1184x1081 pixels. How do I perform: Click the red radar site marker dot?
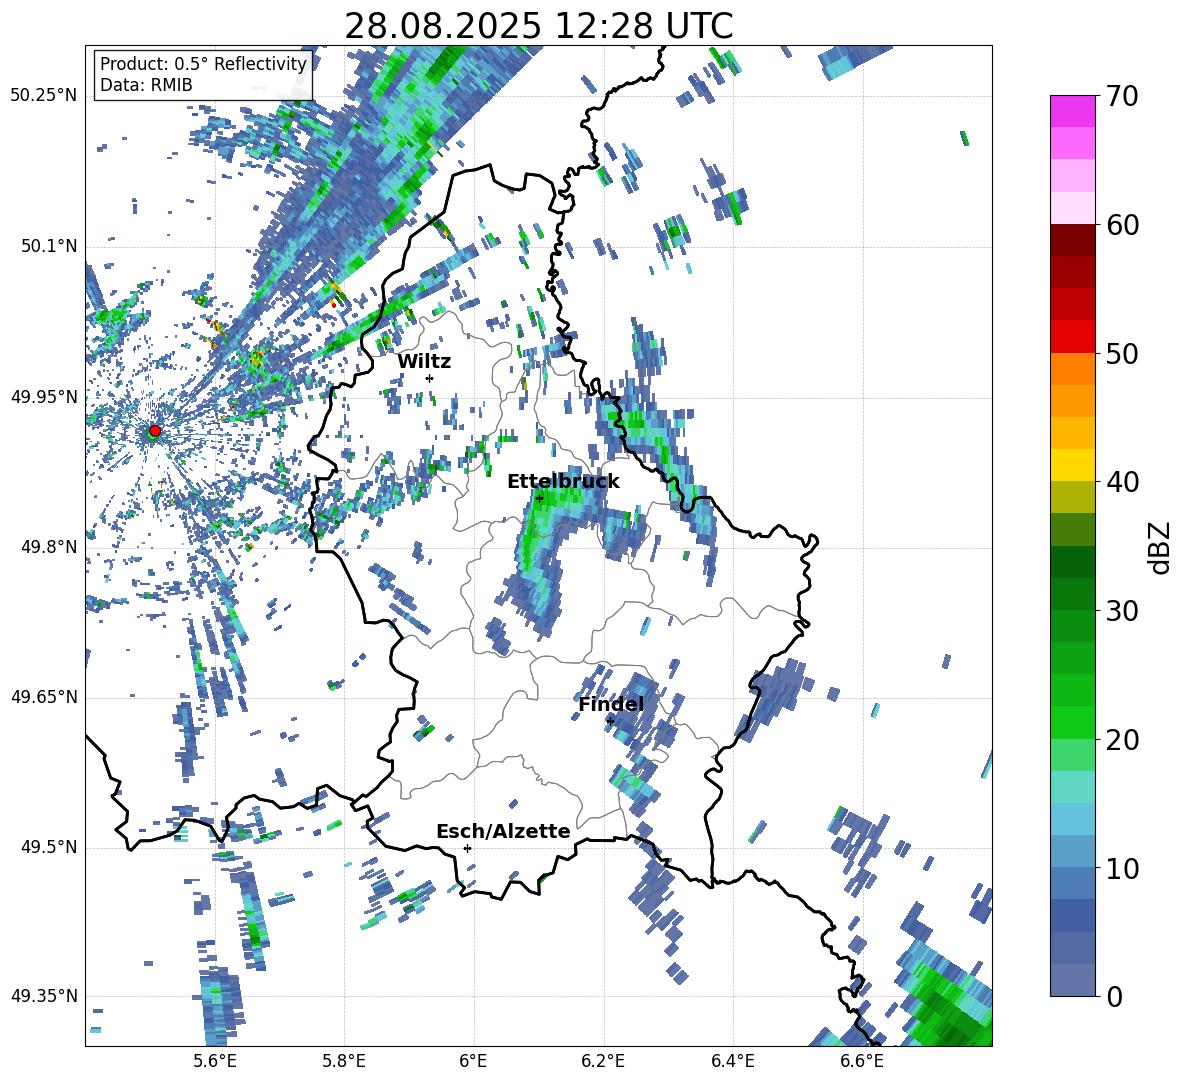155,431
